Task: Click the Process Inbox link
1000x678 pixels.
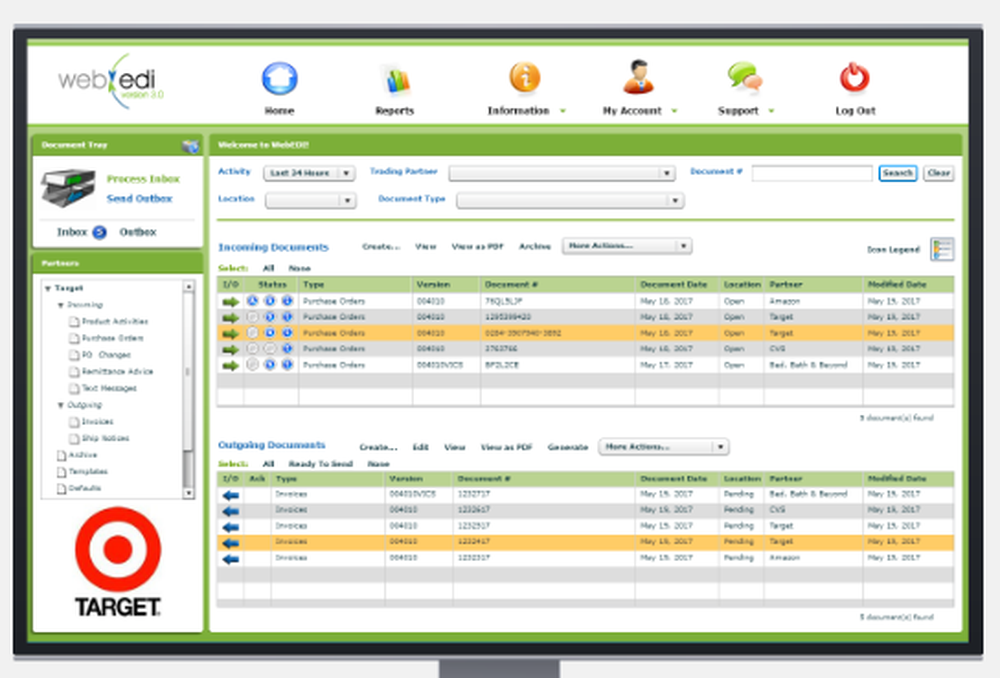Action: (143, 179)
